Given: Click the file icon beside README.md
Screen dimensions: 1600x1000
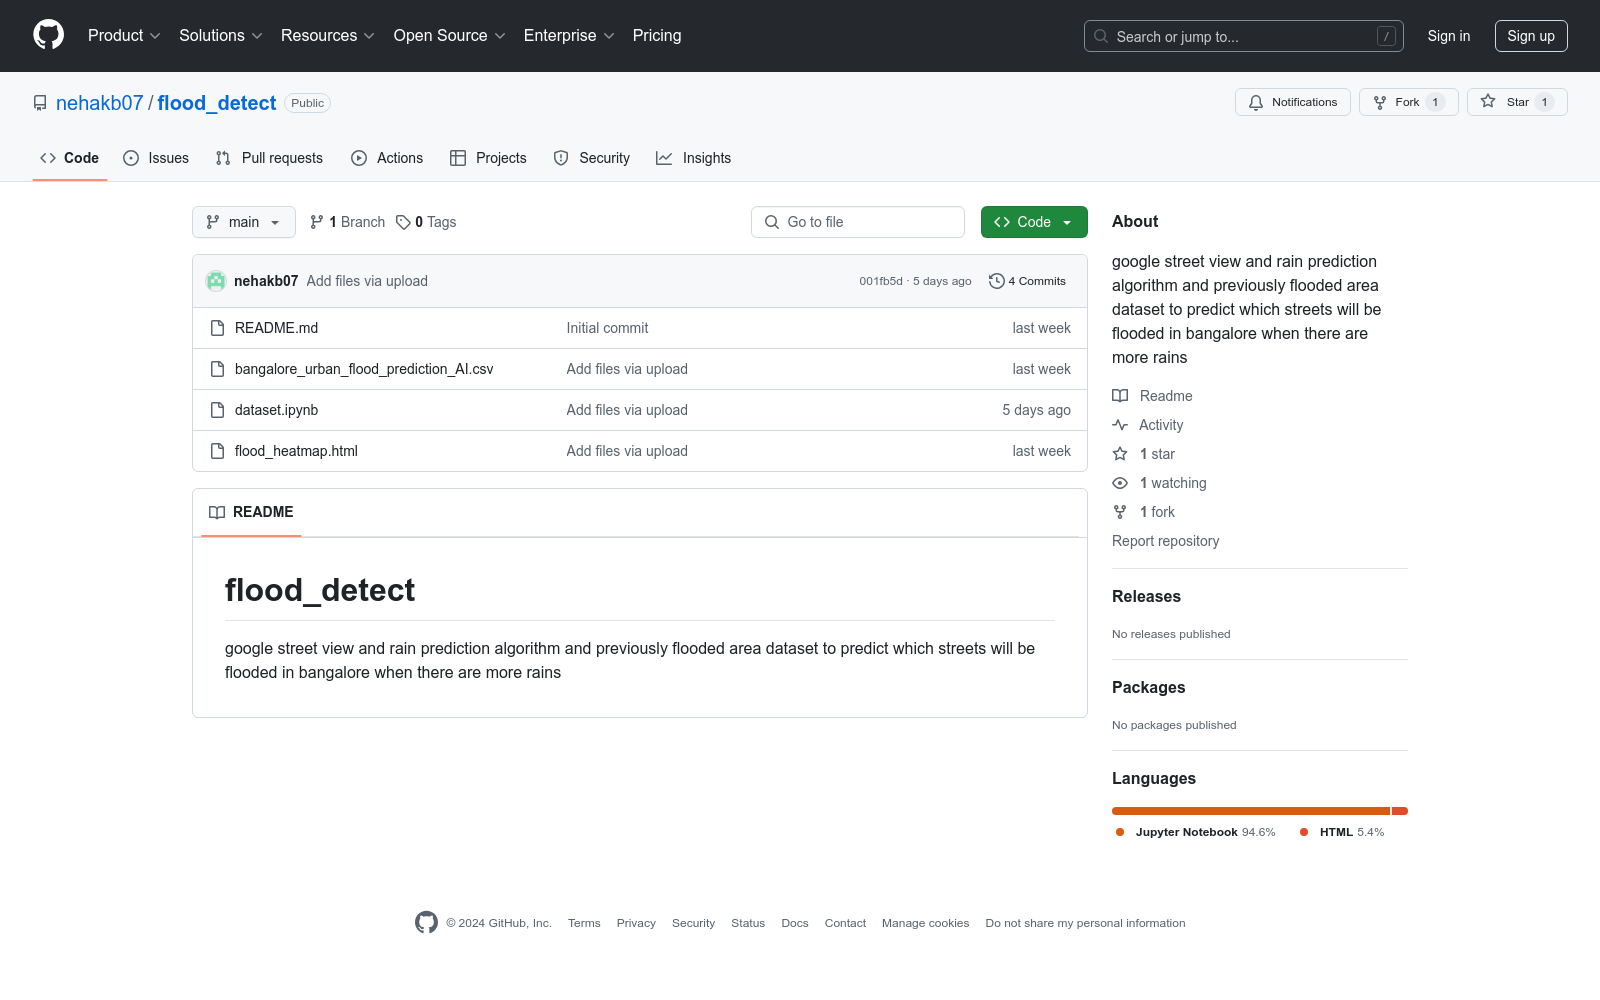Looking at the screenshot, I should click(x=217, y=328).
